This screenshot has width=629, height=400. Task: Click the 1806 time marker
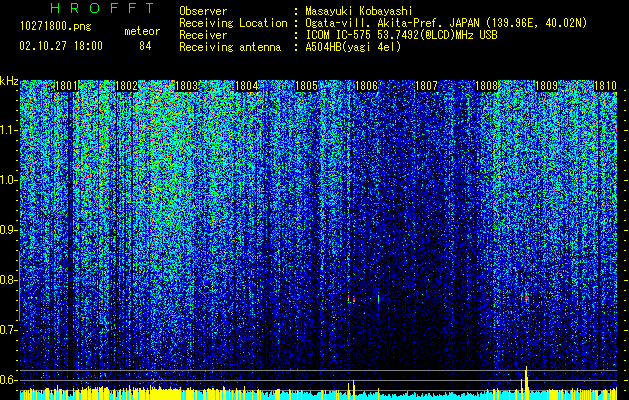point(366,86)
